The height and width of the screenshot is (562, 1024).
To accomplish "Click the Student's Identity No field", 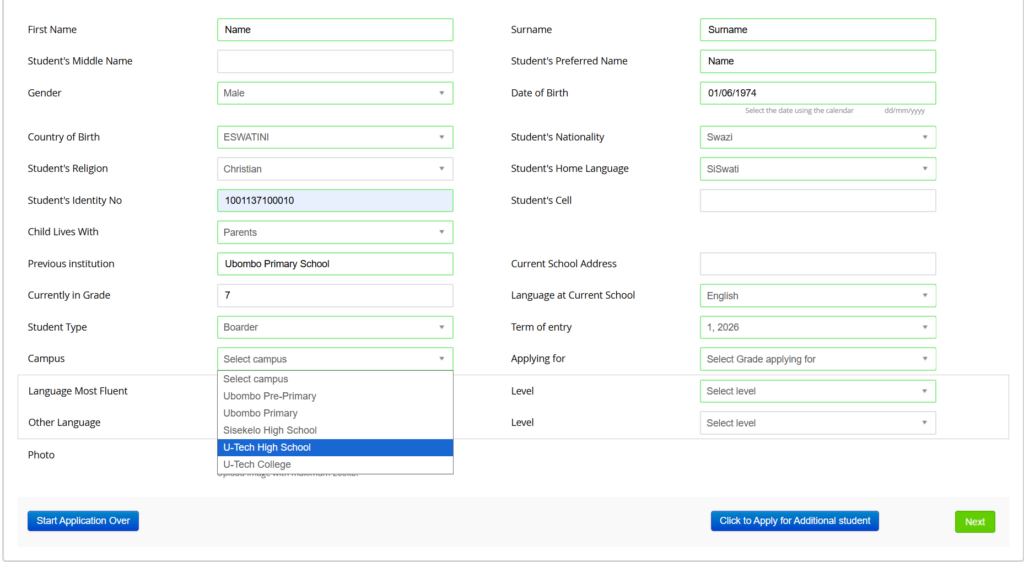I will coord(335,200).
